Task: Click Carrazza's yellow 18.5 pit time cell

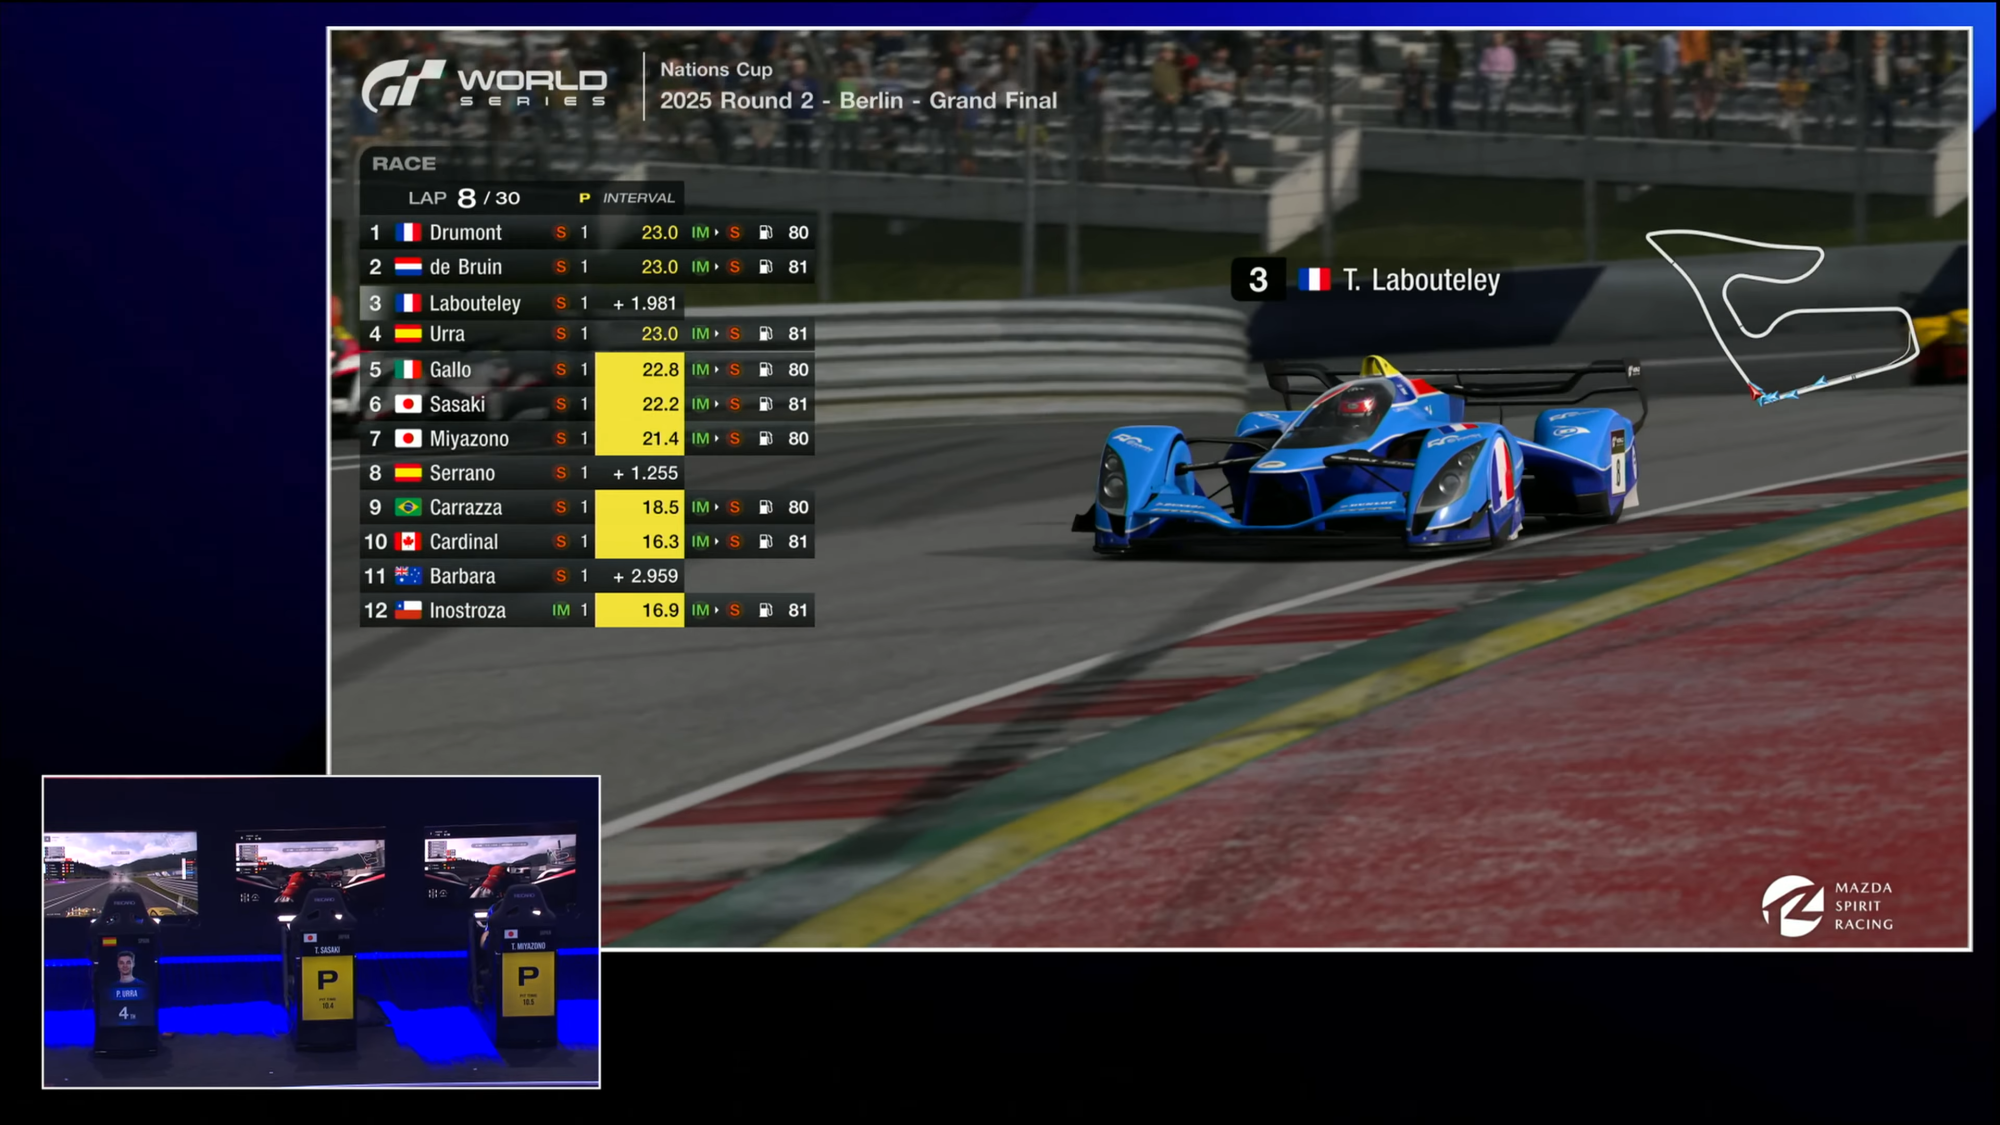Action: pos(640,507)
